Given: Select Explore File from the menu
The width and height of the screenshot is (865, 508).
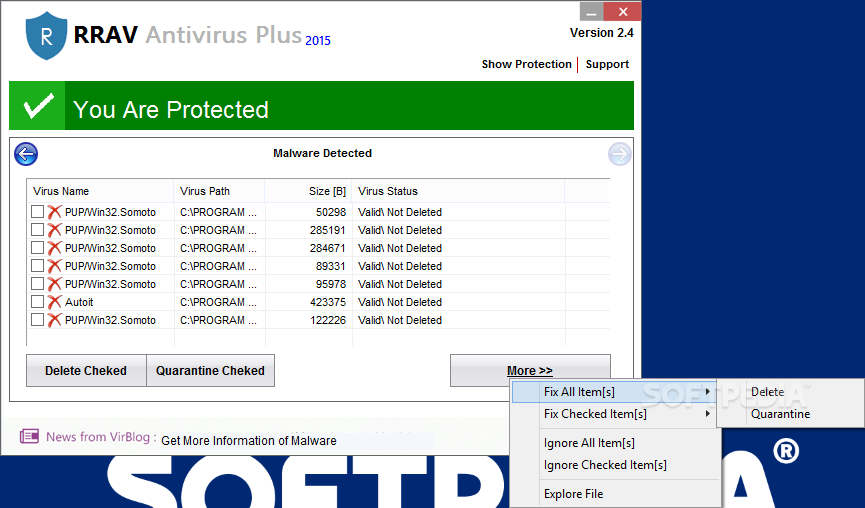Looking at the screenshot, I should coord(614,494).
